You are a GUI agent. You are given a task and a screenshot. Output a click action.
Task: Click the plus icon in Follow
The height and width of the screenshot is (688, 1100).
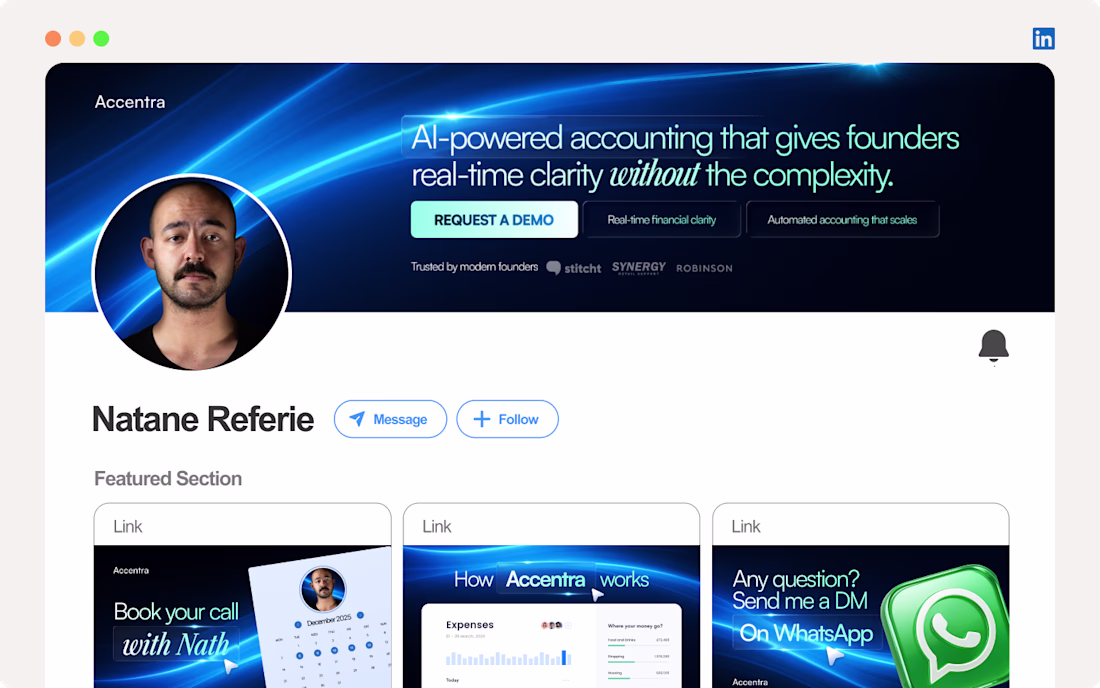tap(482, 419)
